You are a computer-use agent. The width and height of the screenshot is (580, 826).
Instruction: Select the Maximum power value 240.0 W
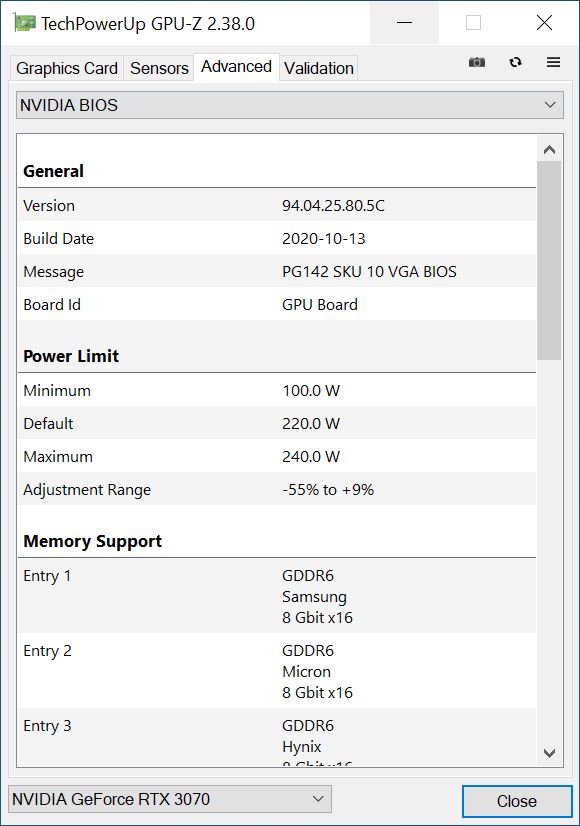coord(311,457)
